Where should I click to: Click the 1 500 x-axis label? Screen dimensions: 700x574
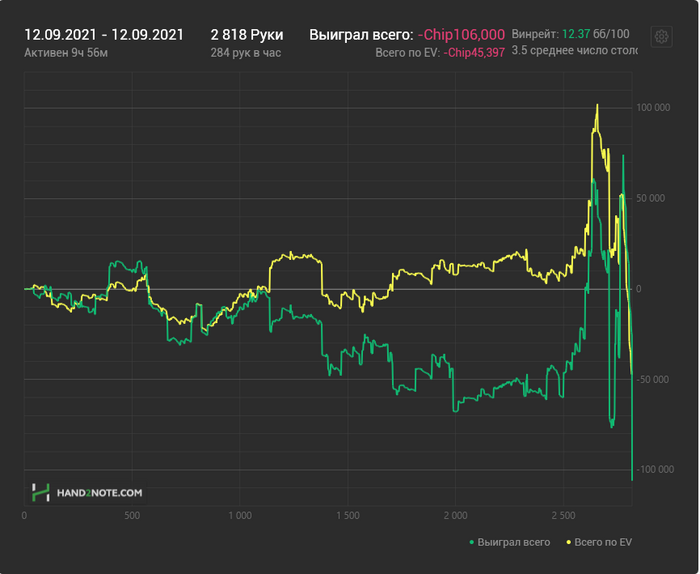tap(348, 516)
